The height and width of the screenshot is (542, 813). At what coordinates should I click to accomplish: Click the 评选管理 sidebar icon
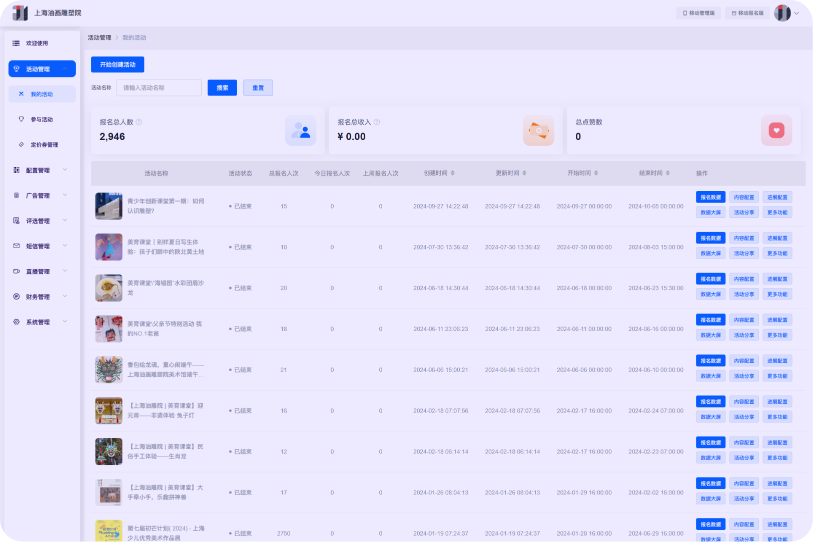click(16, 220)
